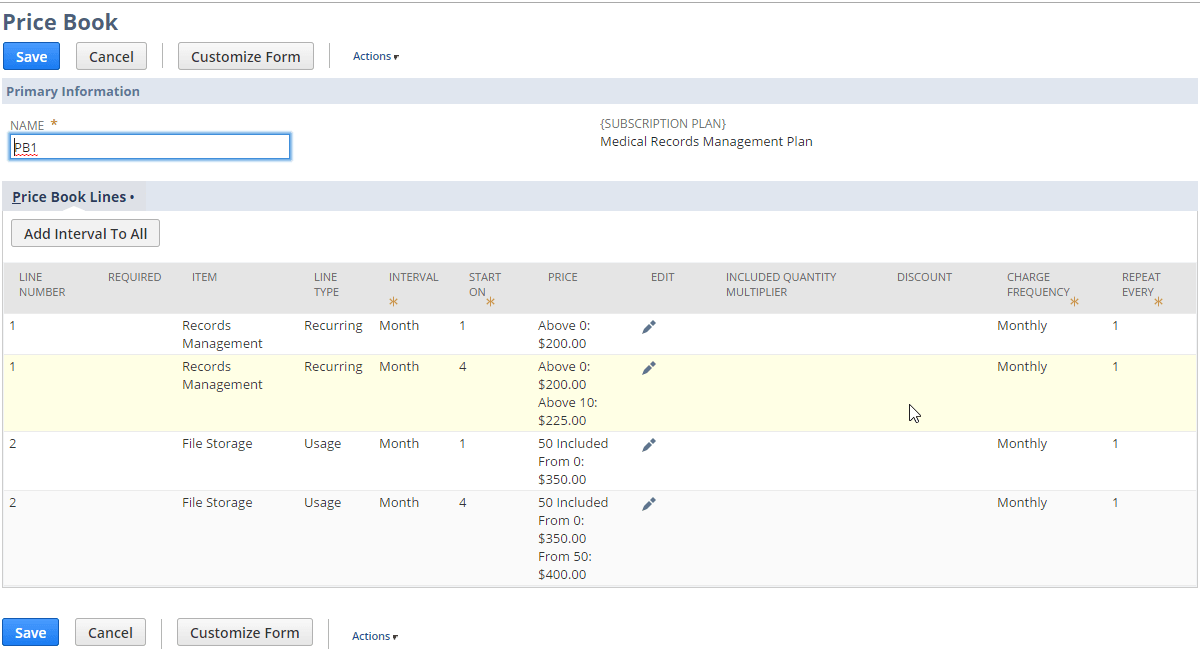Click Monthly charge frequency in third row

click(x=1022, y=443)
